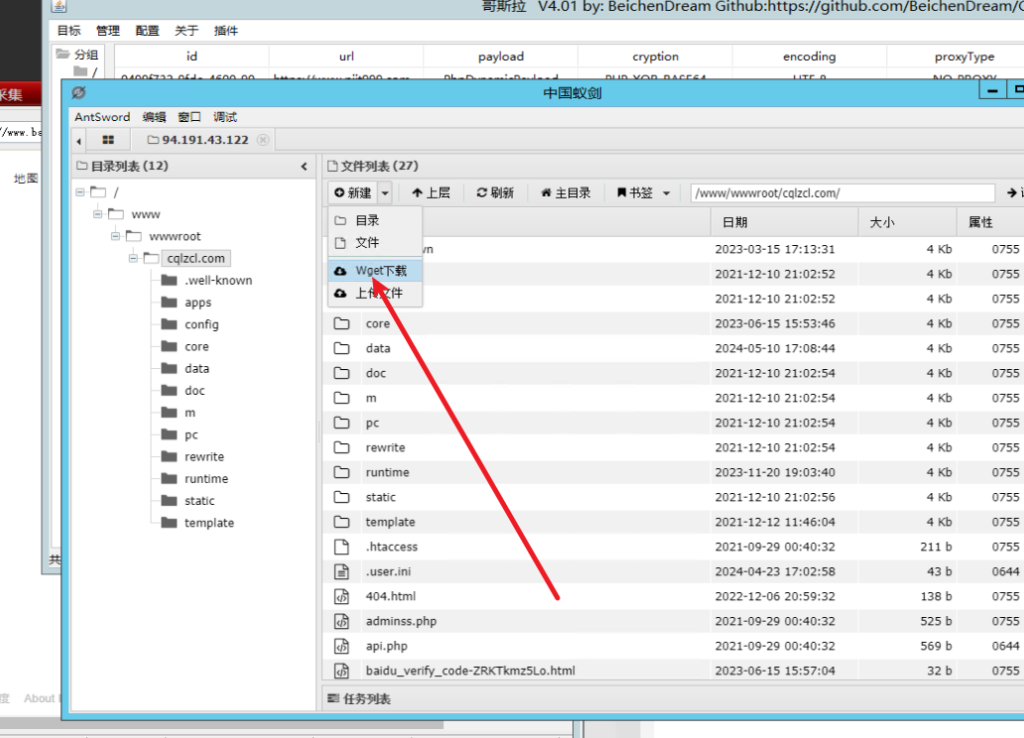Select 目录 in the new-item menu
This screenshot has width=1024, height=738.
(367, 220)
